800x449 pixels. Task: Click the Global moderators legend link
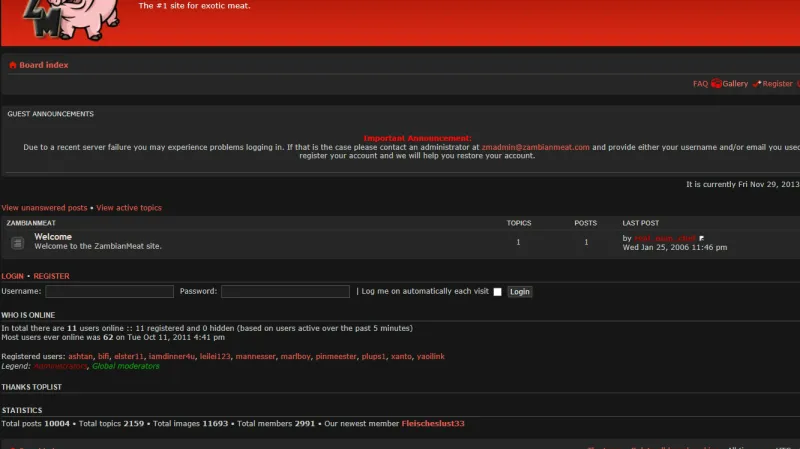point(125,366)
